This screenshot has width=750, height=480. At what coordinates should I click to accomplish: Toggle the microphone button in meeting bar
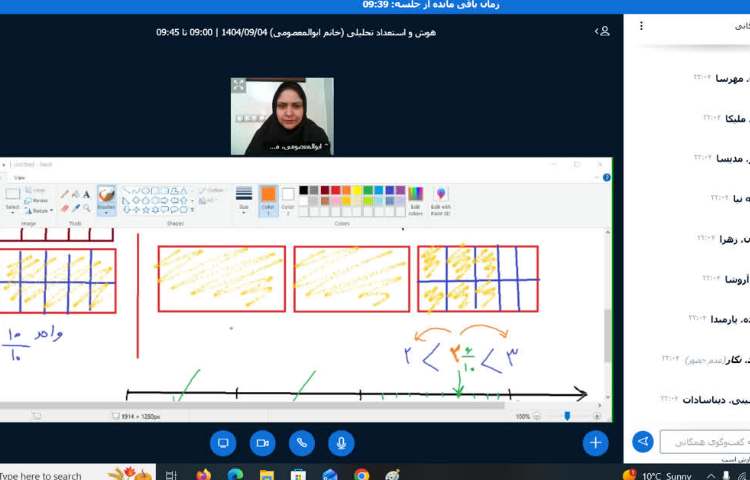(342, 443)
